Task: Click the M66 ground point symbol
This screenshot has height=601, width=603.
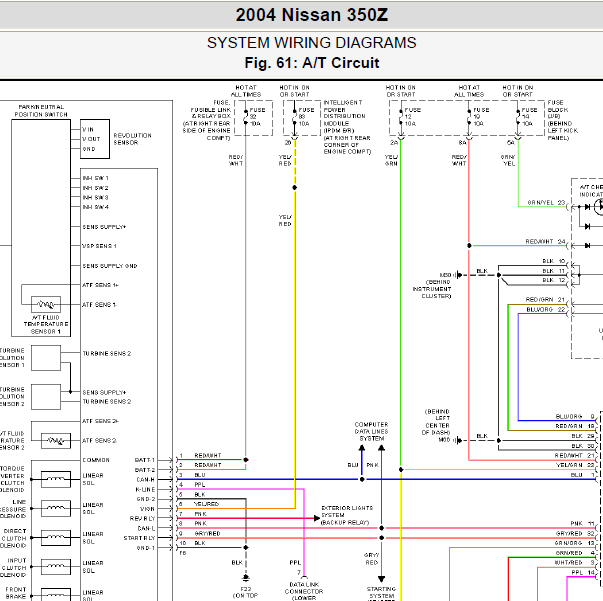Action: [x=459, y=440]
